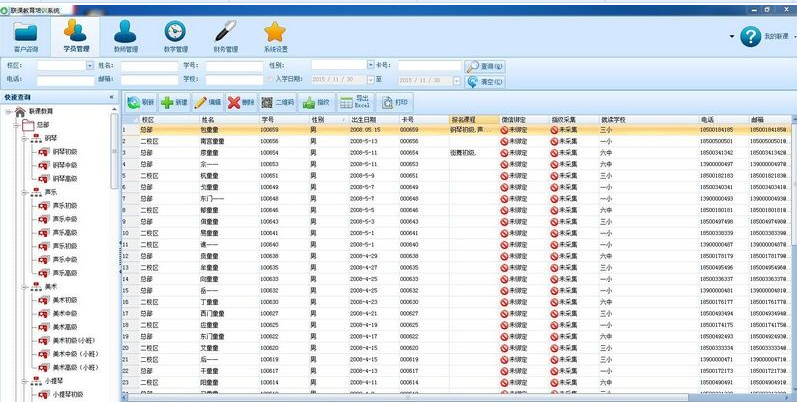Click the 二维码 QR code button
This screenshot has height=402, width=797.
pos(278,103)
